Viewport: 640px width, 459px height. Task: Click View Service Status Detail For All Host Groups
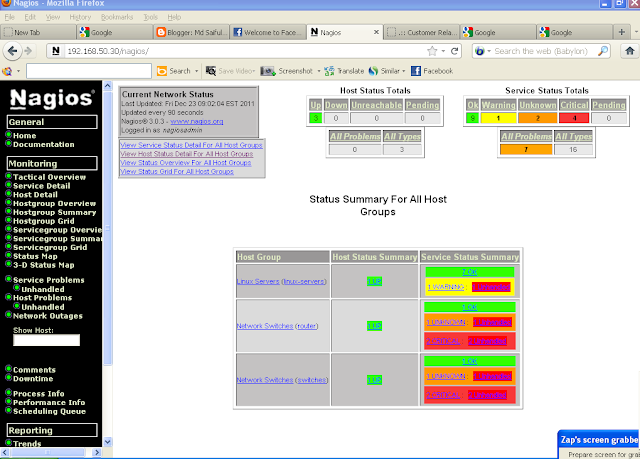click(191, 145)
